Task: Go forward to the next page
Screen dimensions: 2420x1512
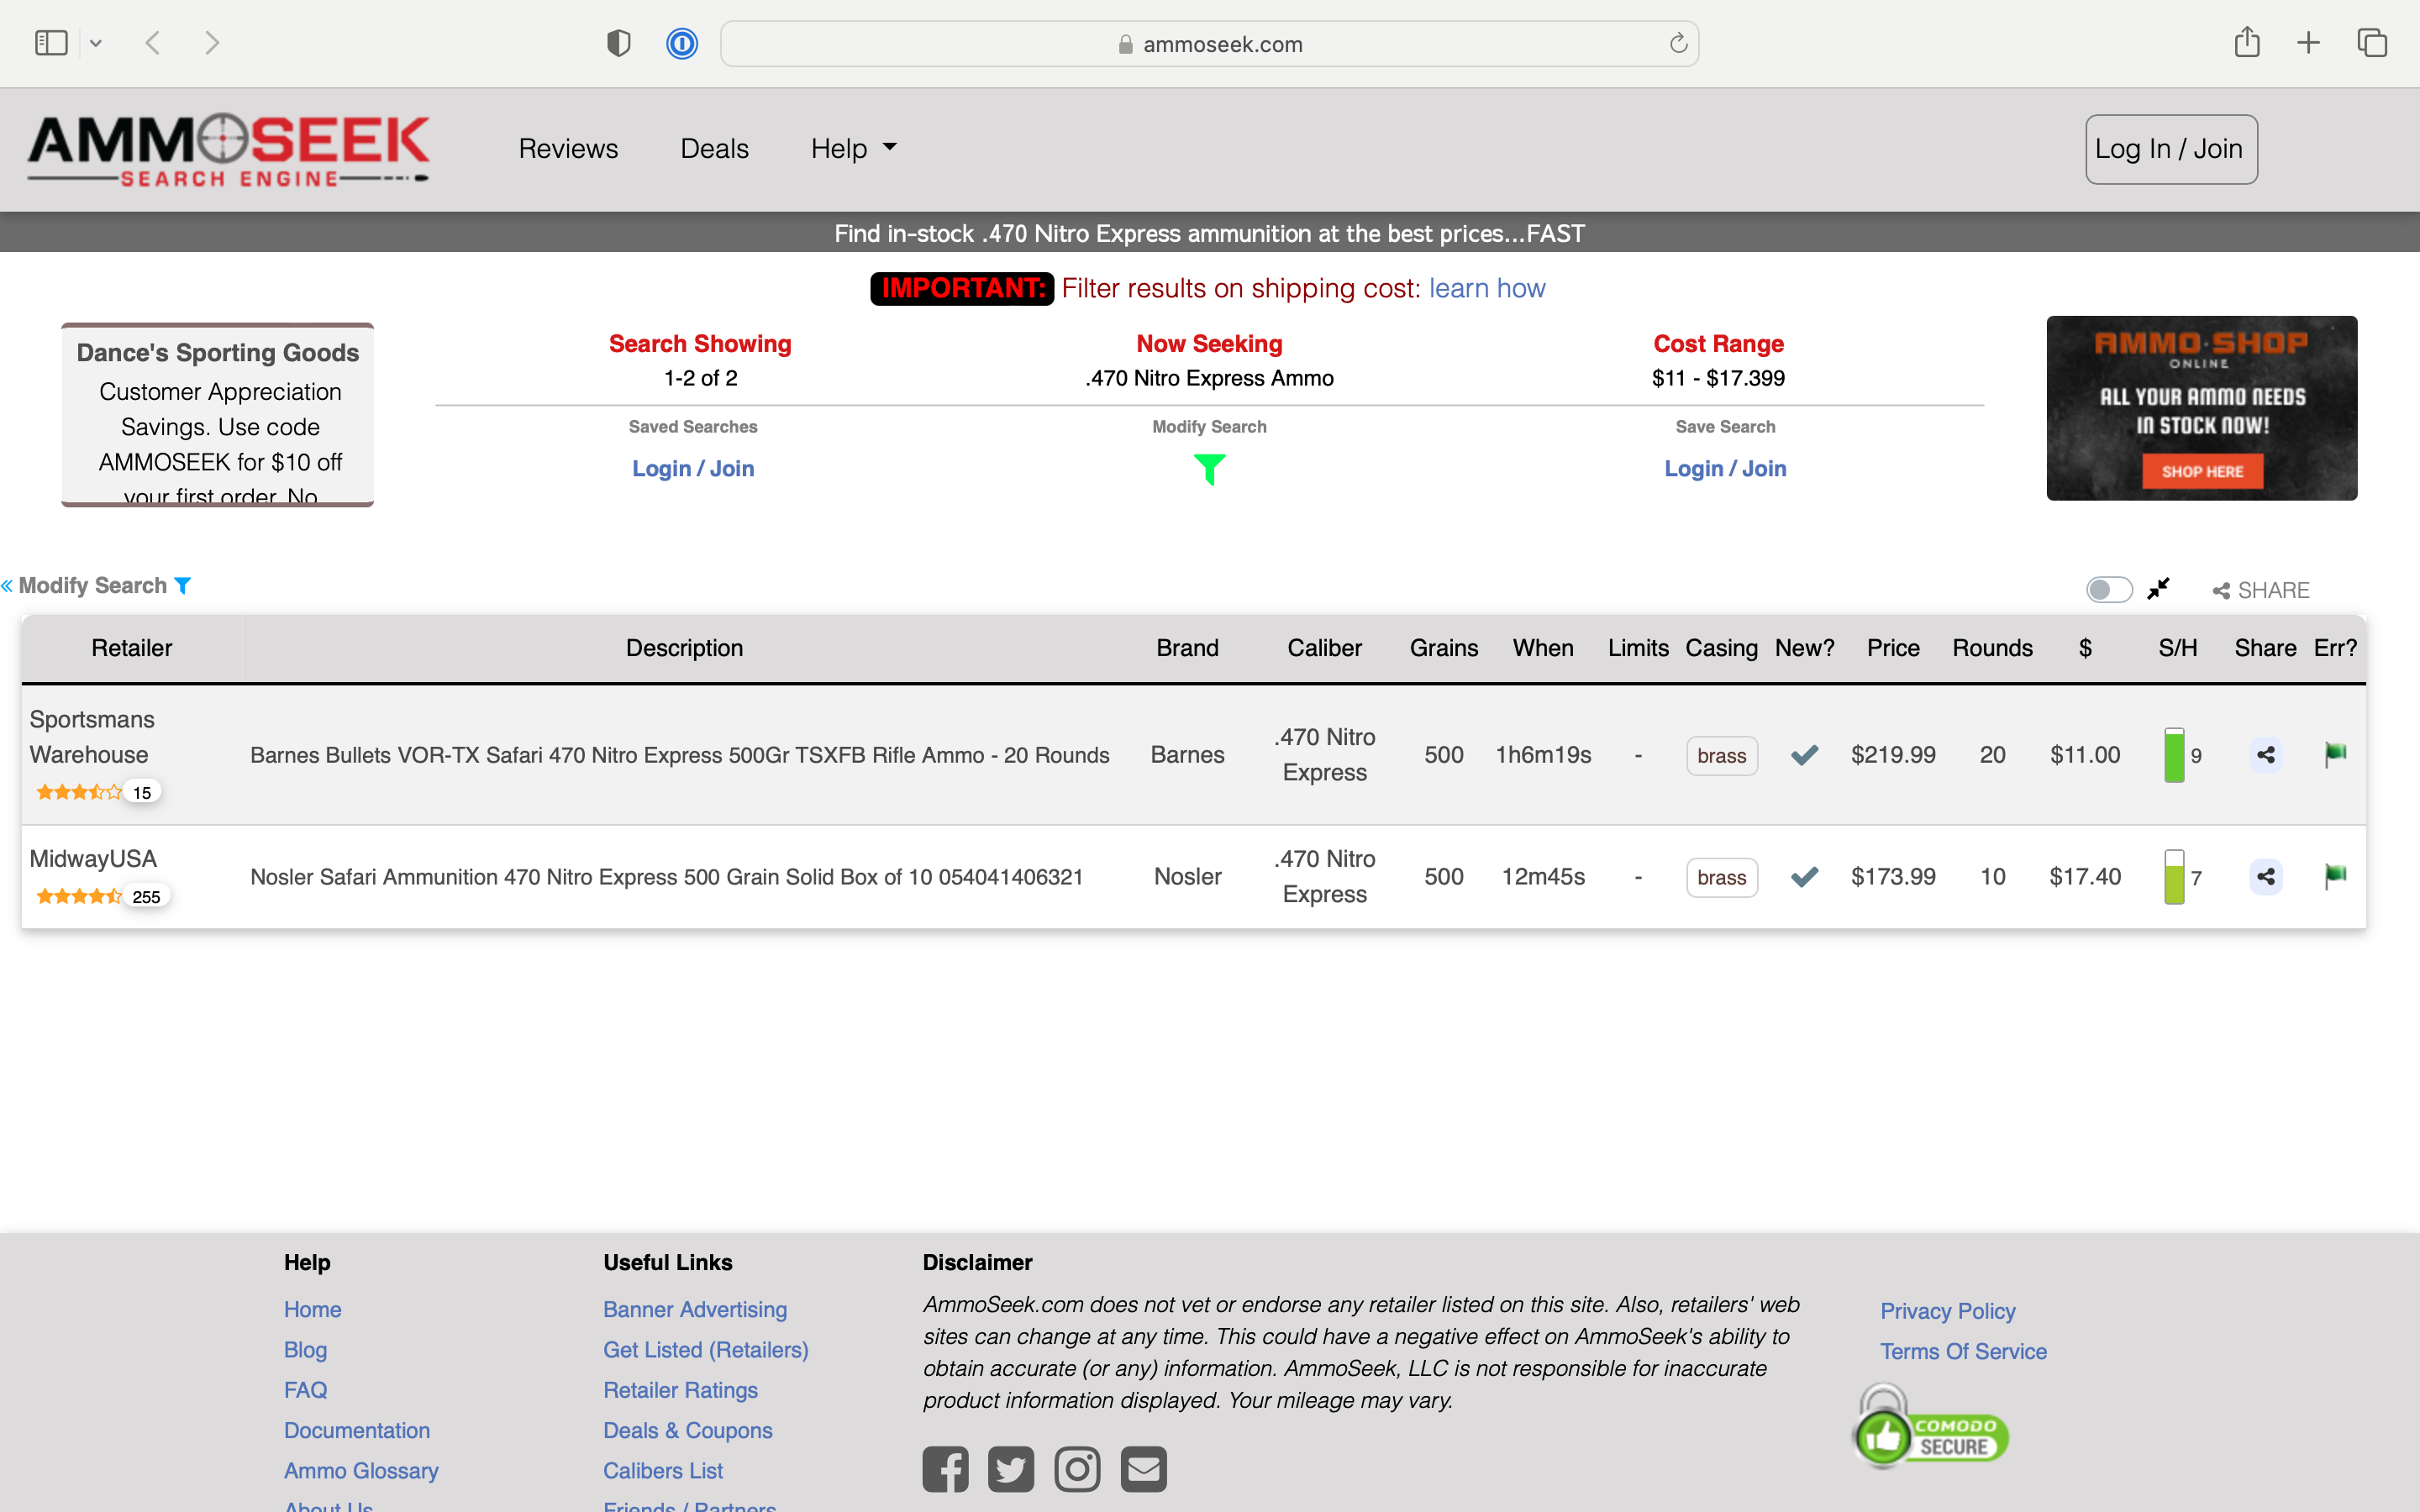Action: pyautogui.click(x=212, y=43)
